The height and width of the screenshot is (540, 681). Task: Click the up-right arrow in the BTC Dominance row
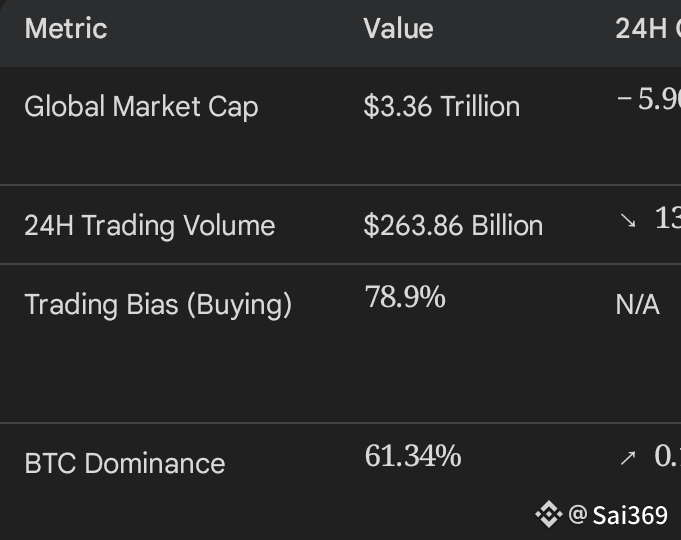pos(627,458)
